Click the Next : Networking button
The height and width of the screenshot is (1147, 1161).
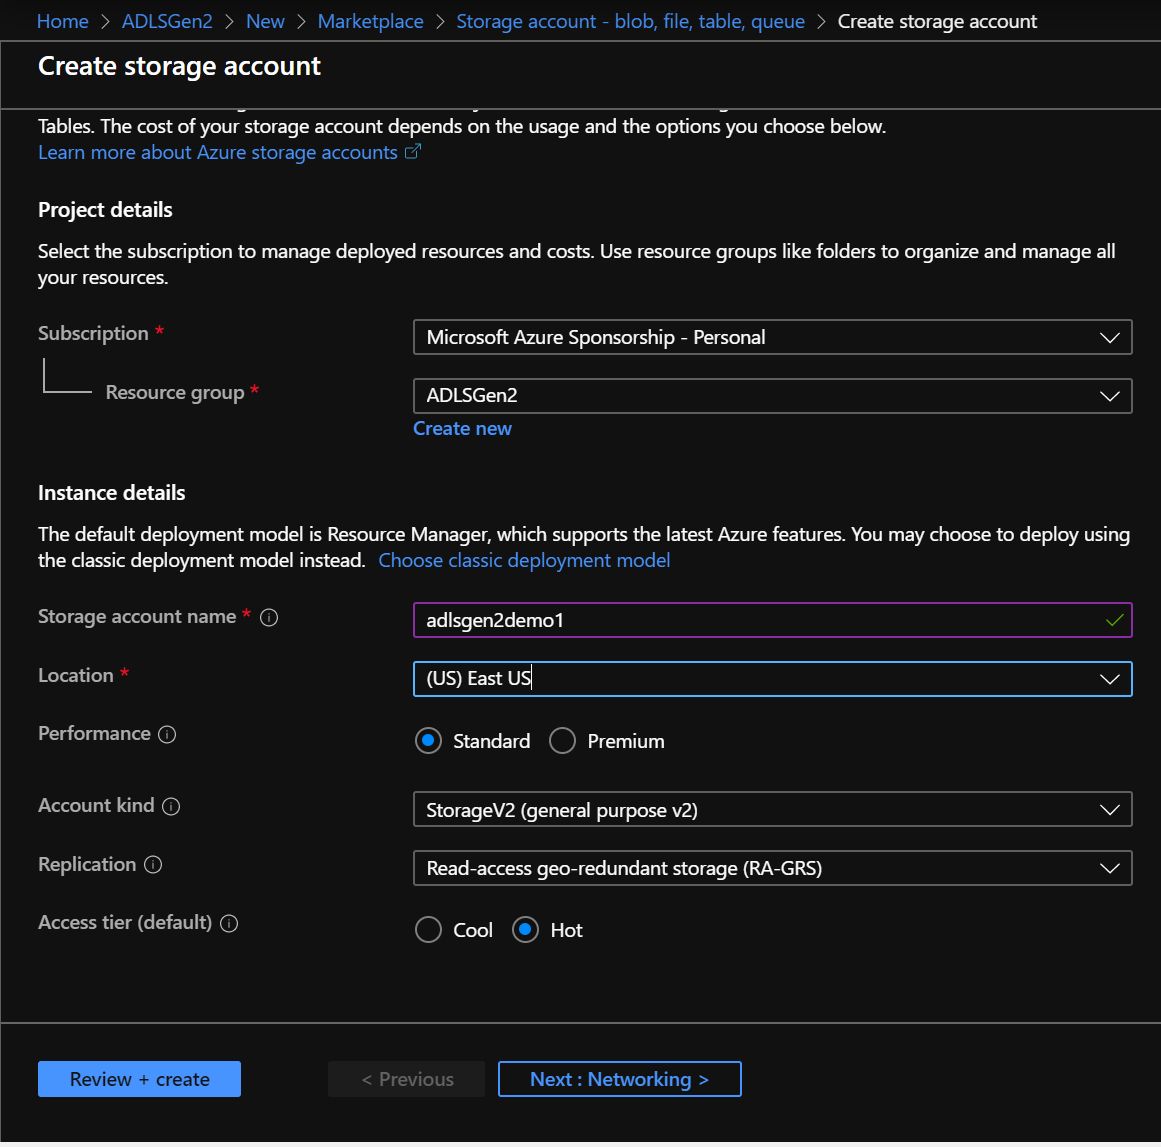(619, 1079)
